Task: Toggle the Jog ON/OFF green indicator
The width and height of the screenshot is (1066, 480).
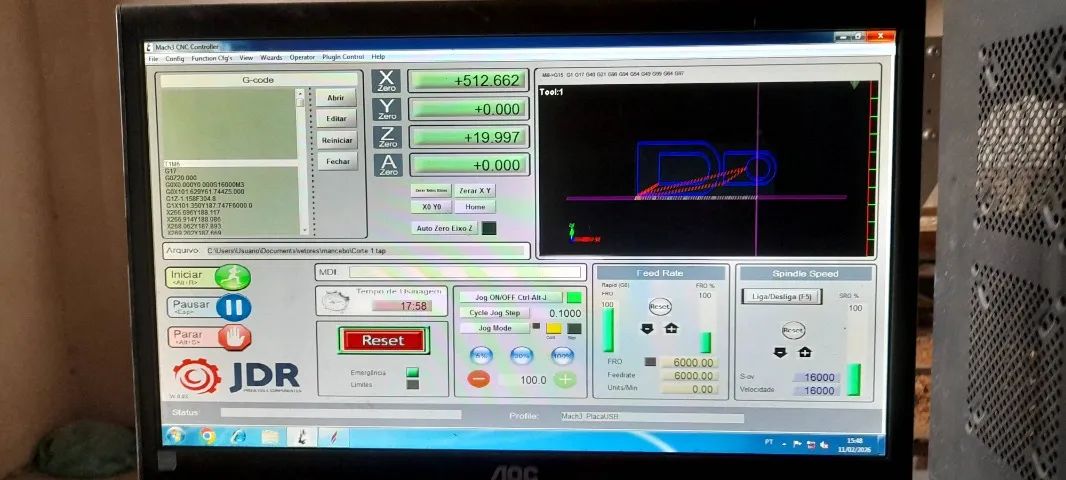Action: [x=574, y=297]
